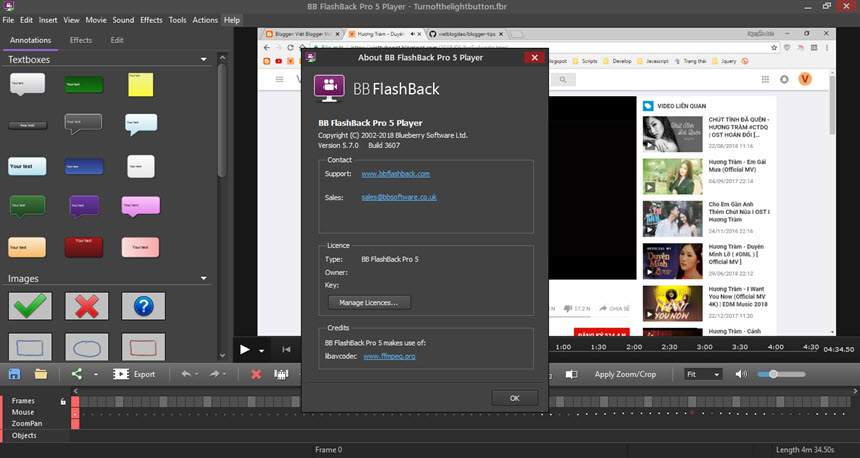This screenshot has width=860, height=458.
Task: Select the blue question mark image
Action: 143,306
